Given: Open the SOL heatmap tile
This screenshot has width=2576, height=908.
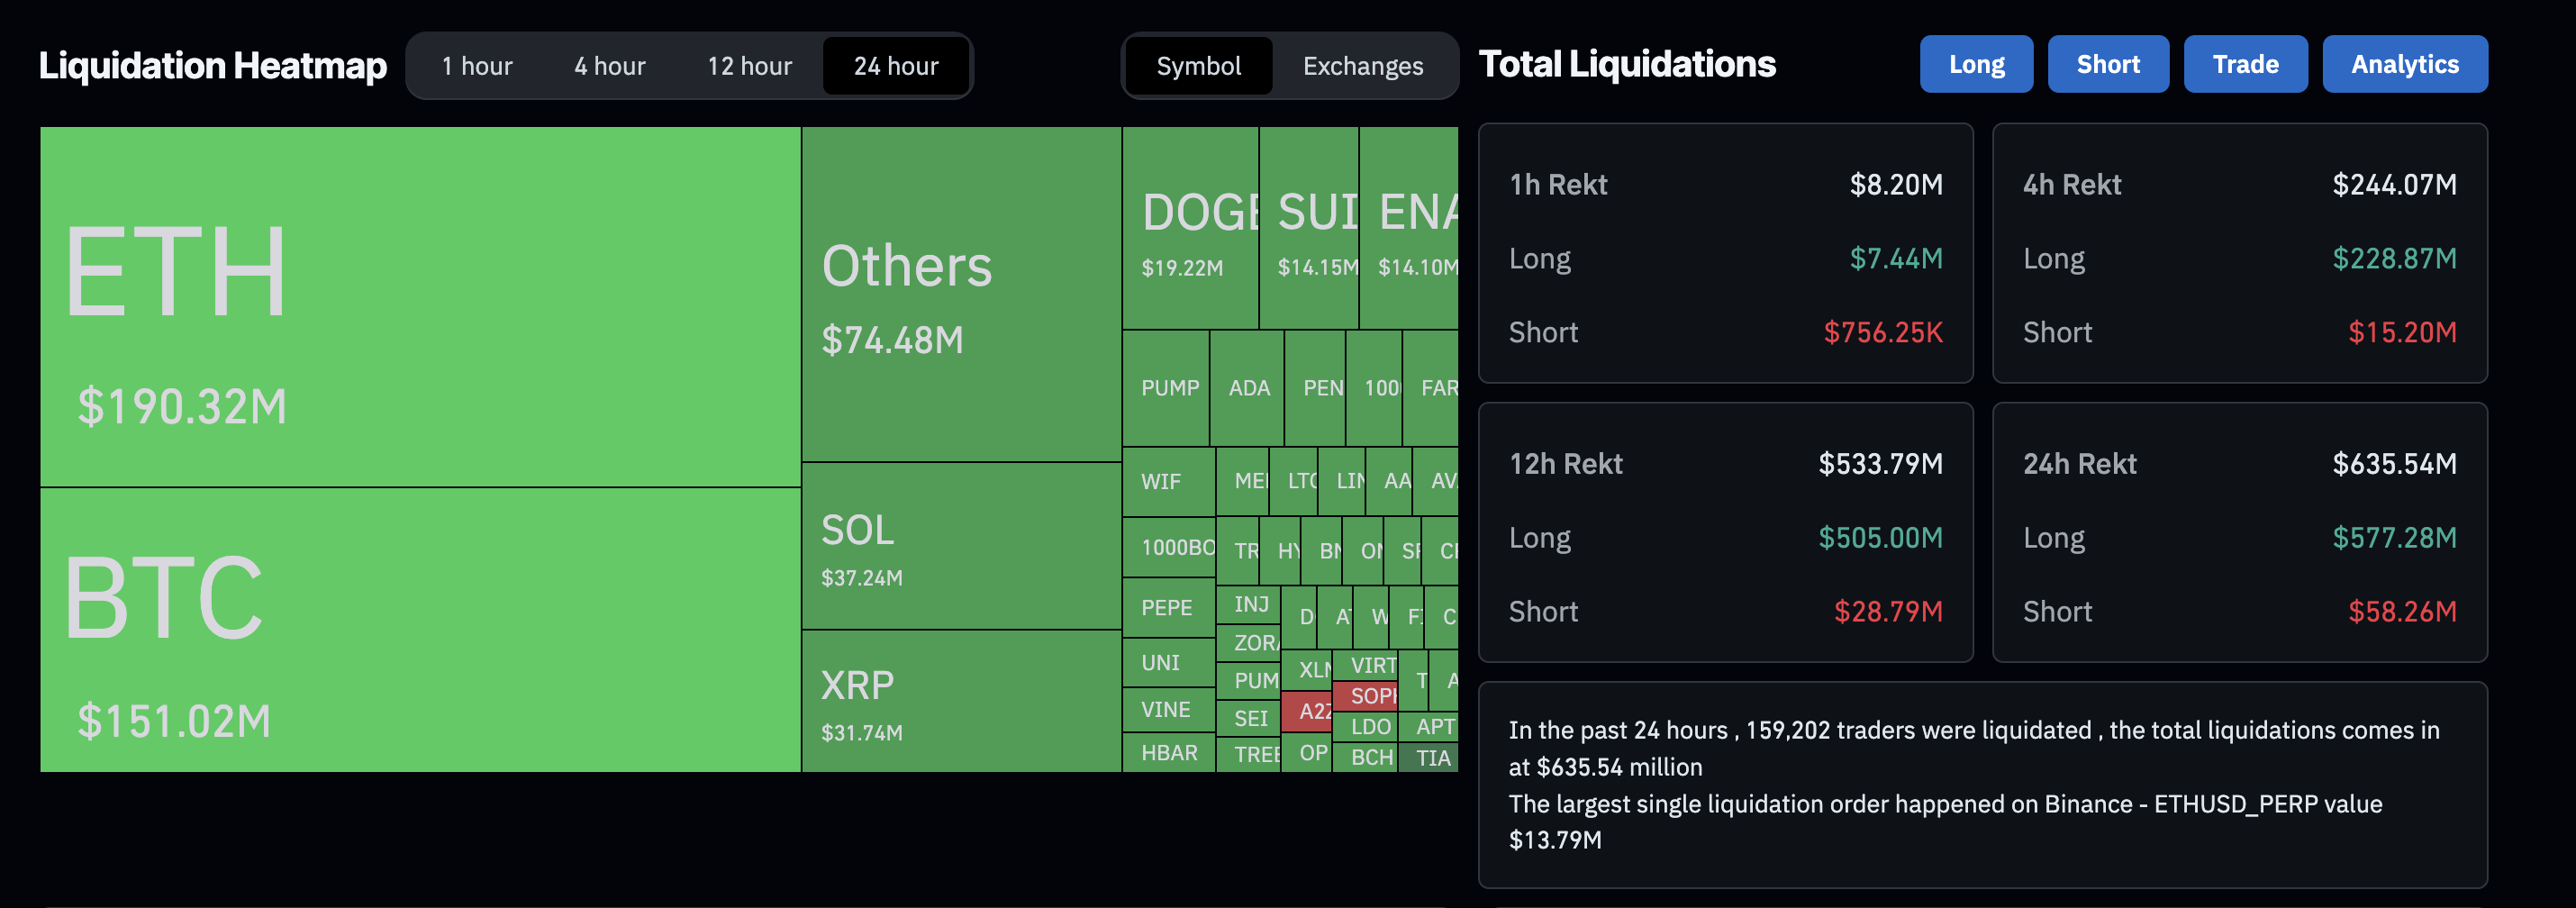Looking at the screenshot, I should tap(960, 546).
